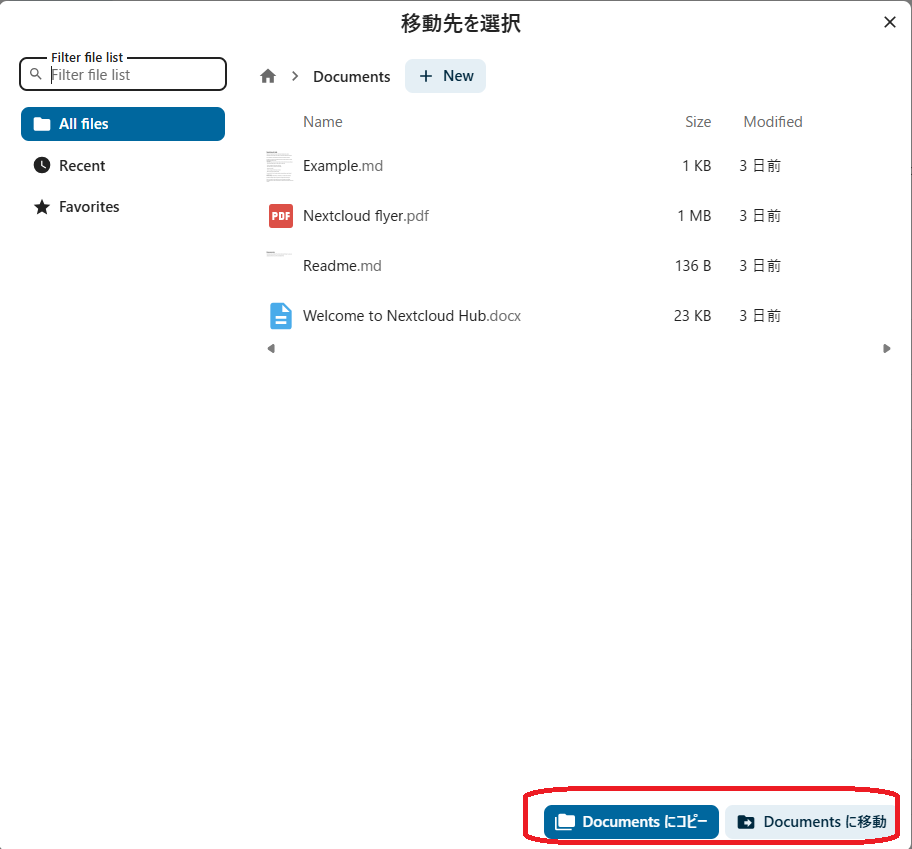Image resolution: width=912 pixels, height=849 pixels.
Task: Sort the file list by Name
Action: (x=323, y=122)
